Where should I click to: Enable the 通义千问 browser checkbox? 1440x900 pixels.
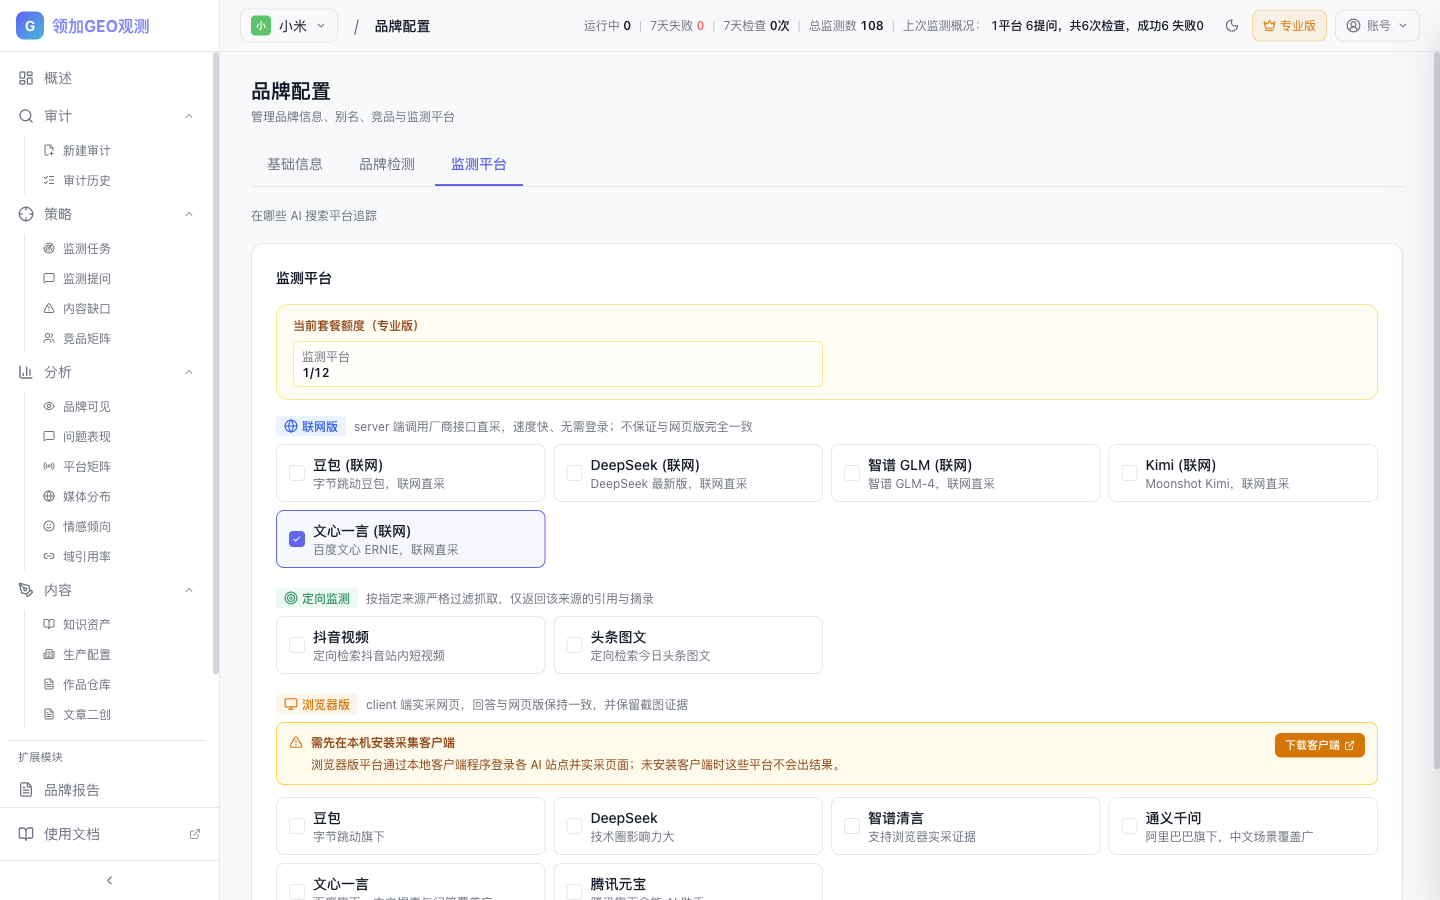pyautogui.click(x=1129, y=826)
